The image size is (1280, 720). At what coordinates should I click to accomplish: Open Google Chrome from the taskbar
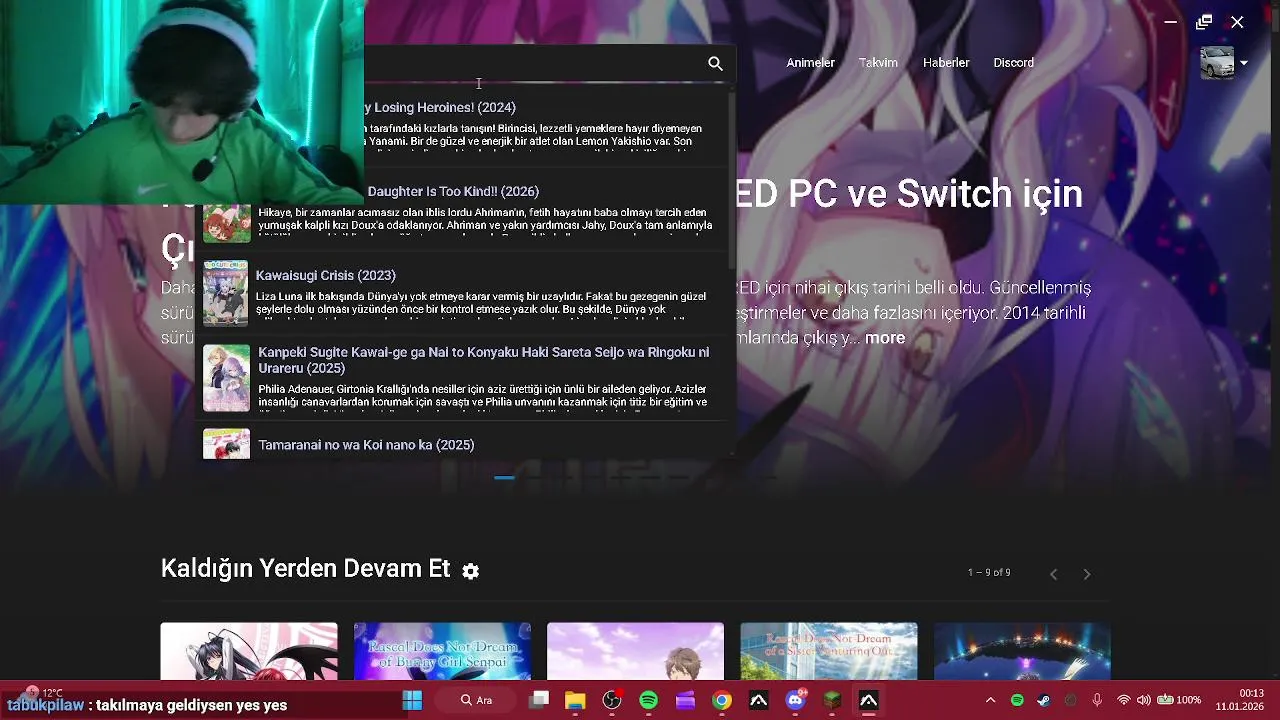tap(722, 700)
